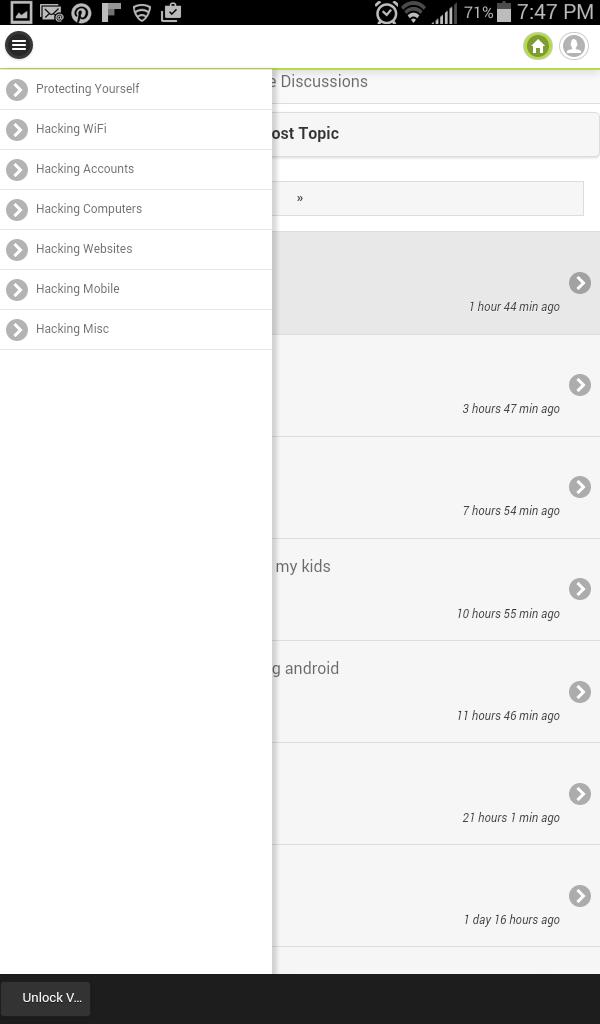Open topic posted 1 day 16 hours ago
The width and height of the screenshot is (600, 1024).
[580, 896]
